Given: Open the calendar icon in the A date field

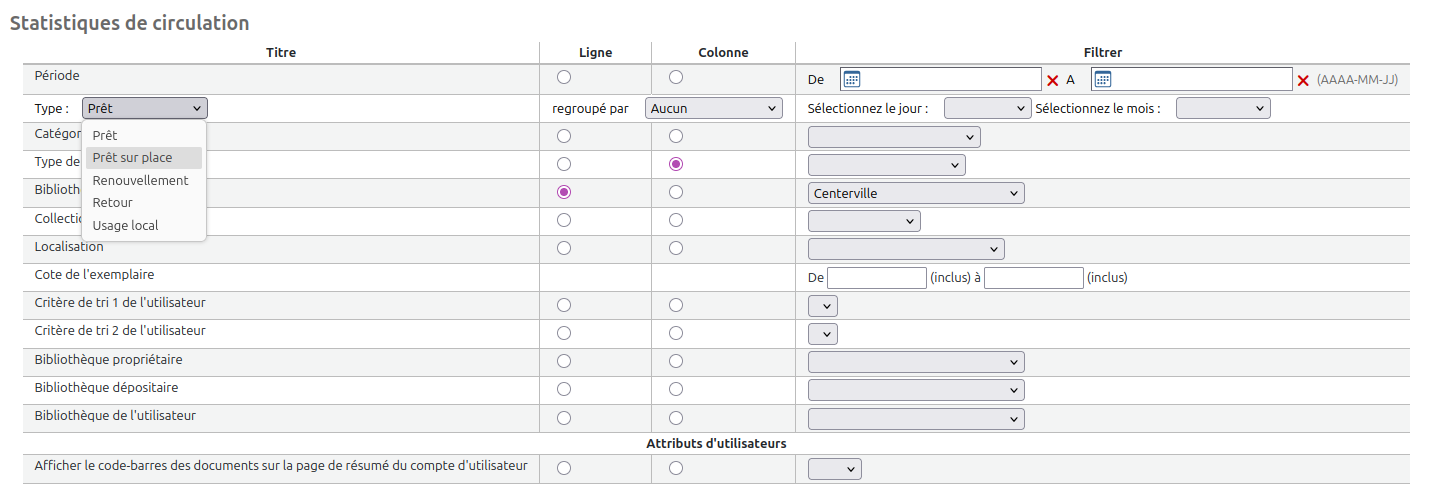Looking at the screenshot, I should click(x=1103, y=80).
